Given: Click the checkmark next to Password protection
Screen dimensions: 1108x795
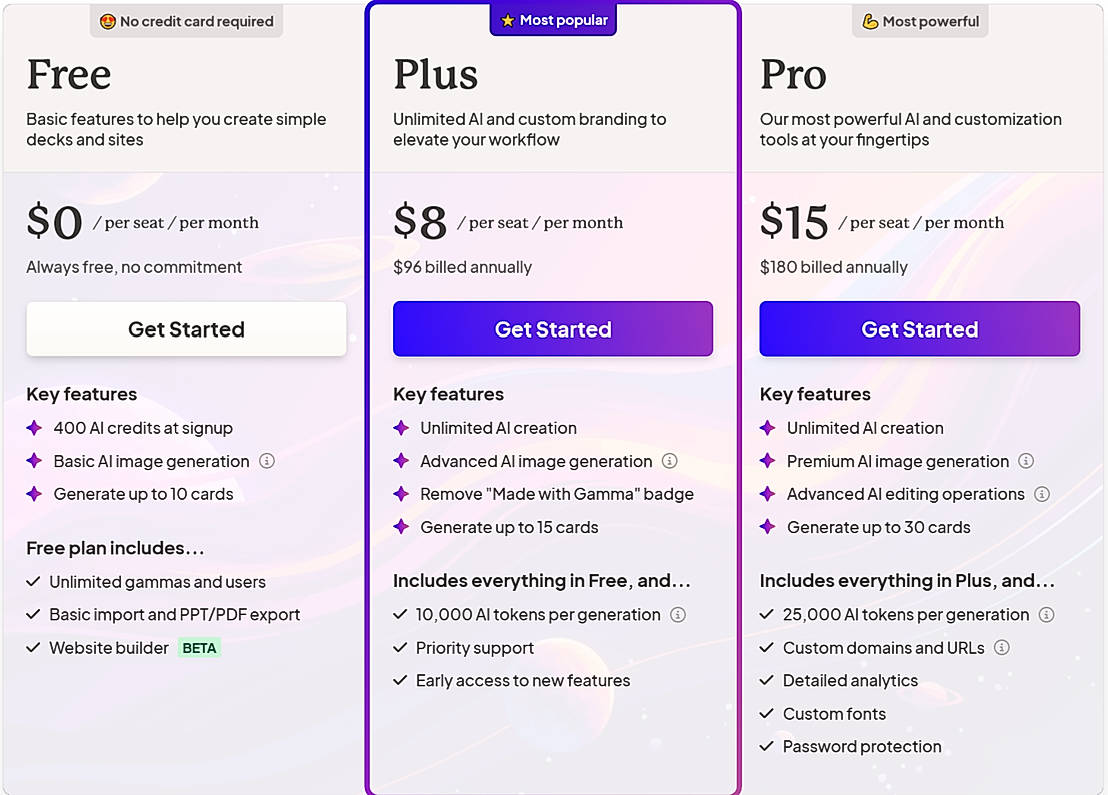Looking at the screenshot, I should tap(766, 746).
